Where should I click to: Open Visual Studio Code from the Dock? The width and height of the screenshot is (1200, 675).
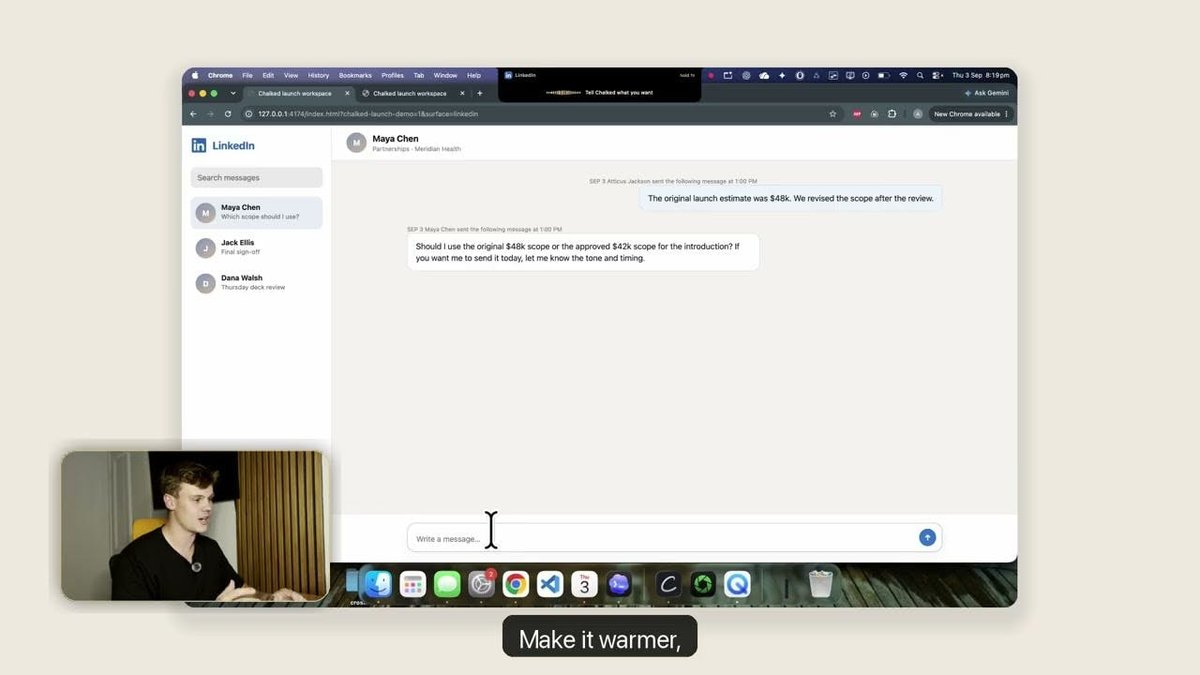tap(550, 584)
